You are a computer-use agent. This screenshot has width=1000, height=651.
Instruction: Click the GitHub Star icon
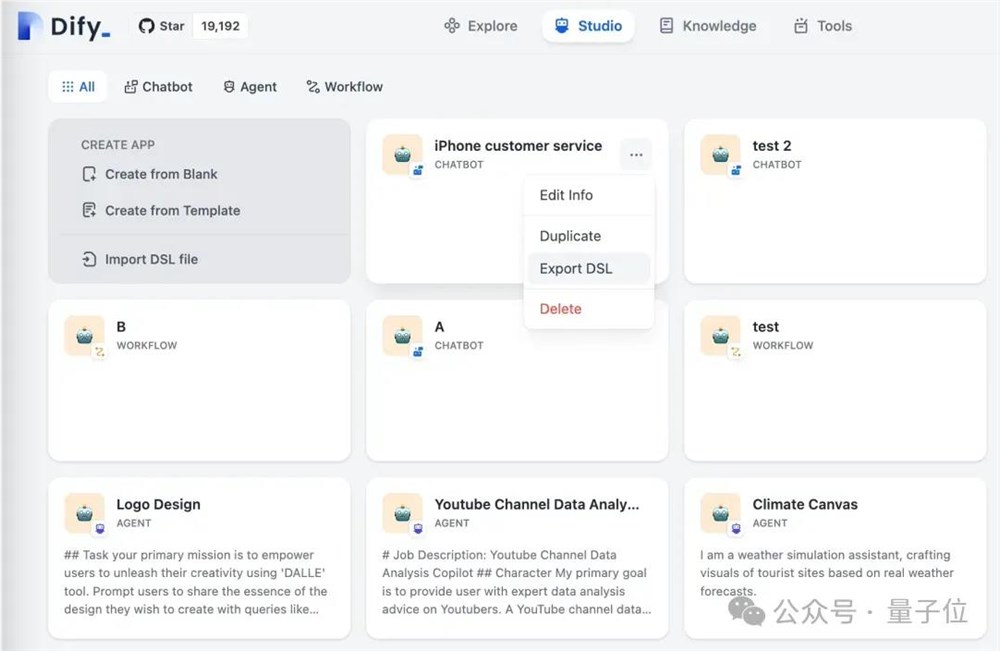click(147, 26)
